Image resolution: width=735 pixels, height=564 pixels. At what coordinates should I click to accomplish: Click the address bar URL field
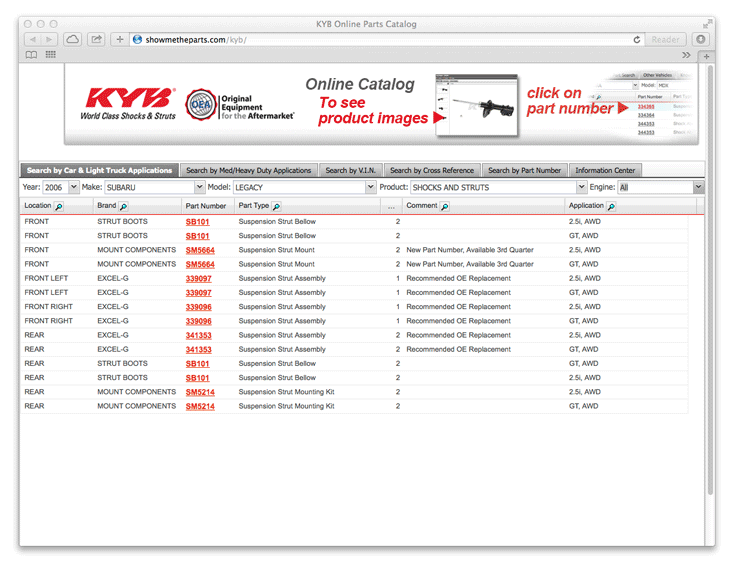(380, 39)
